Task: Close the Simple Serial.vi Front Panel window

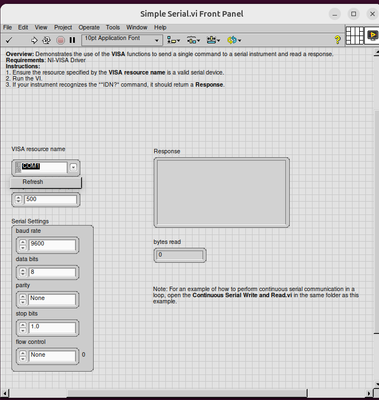Action: 372,14
